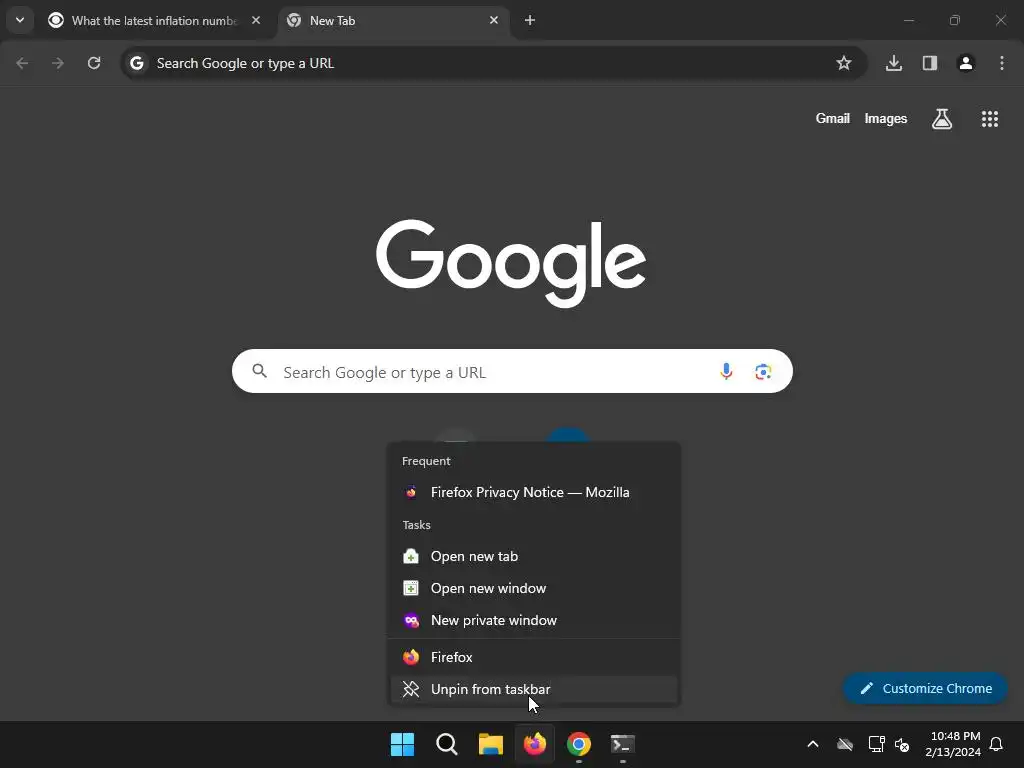Click the muted volume tray icon

tap(903, 744)
